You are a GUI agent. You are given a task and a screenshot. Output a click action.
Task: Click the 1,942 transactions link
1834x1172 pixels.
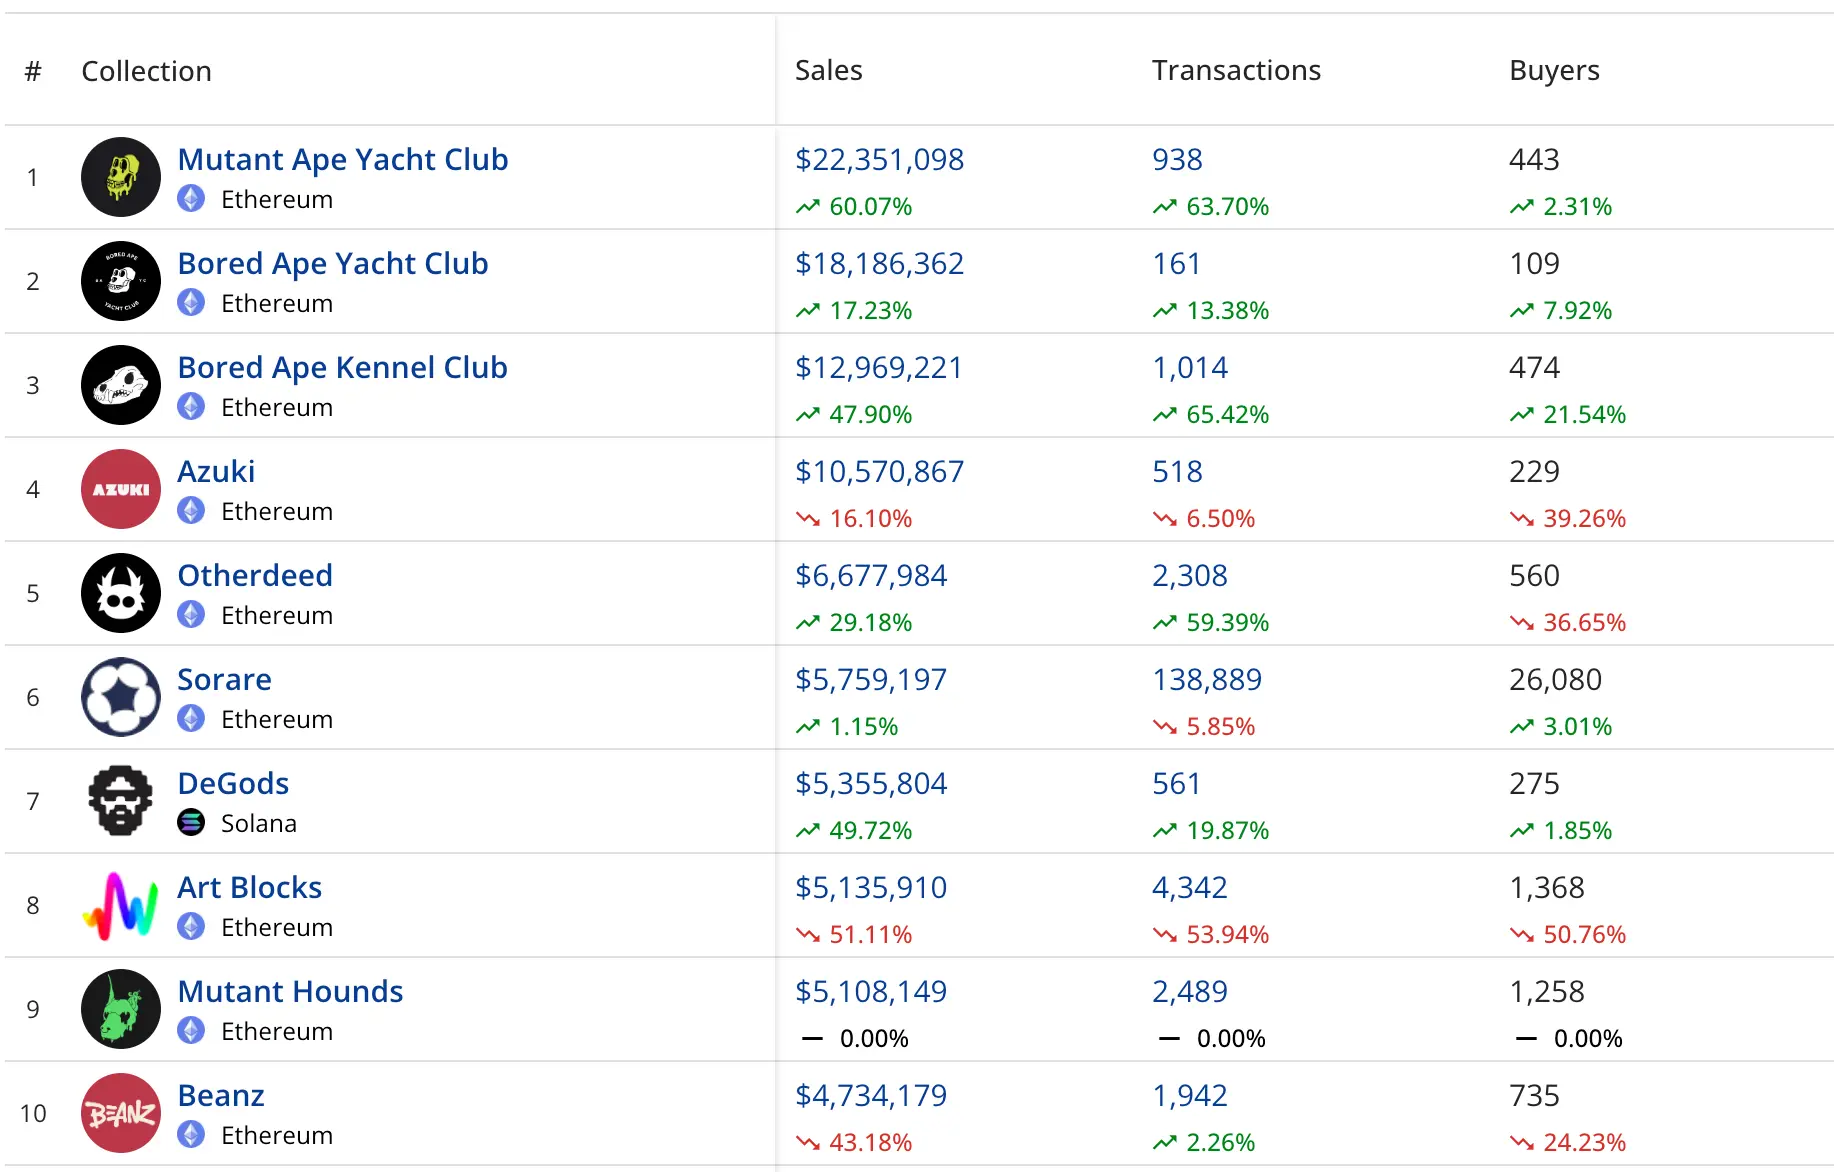click(1189, 1096)
